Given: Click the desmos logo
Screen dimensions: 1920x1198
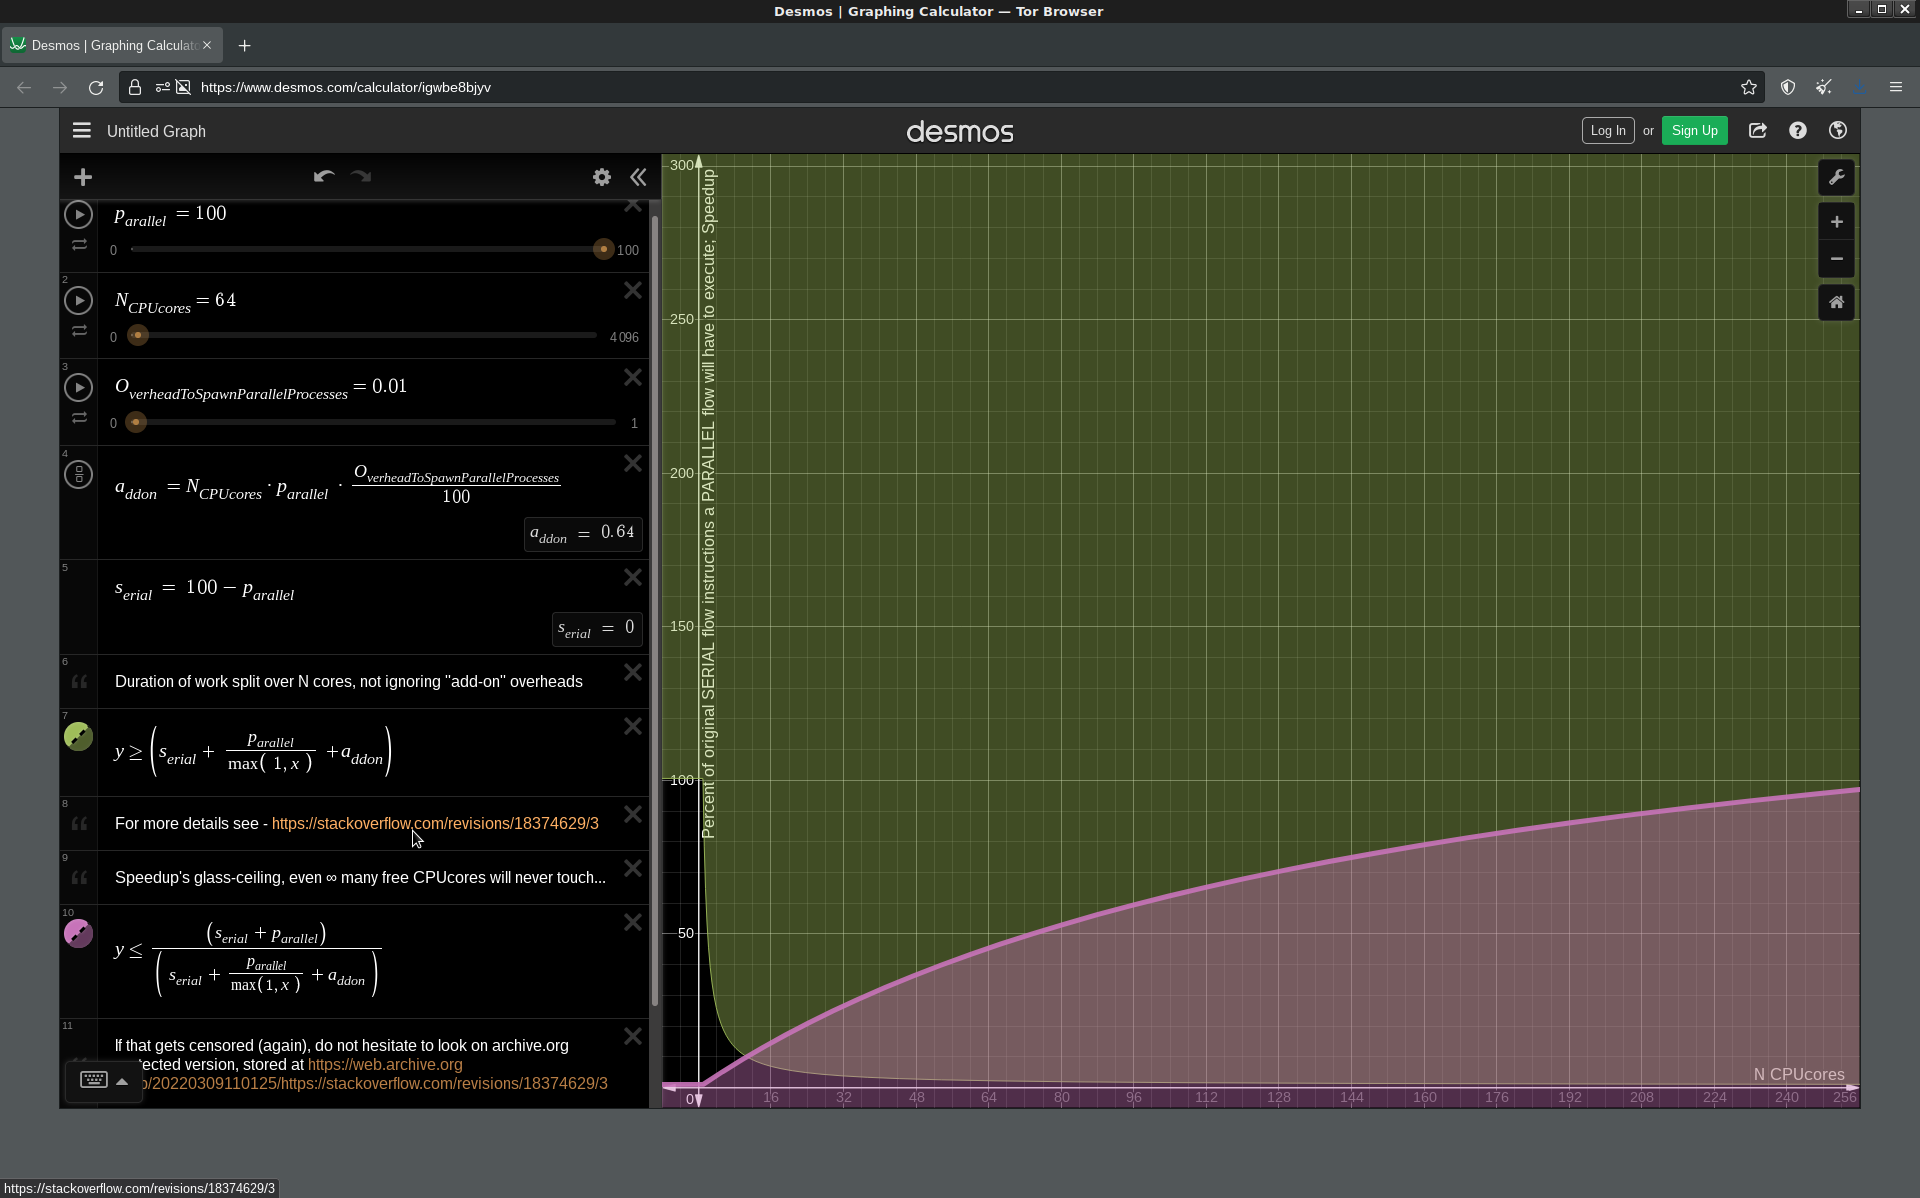Looking at the screenshot, I should pyautogui.click(x=960, y=131).
